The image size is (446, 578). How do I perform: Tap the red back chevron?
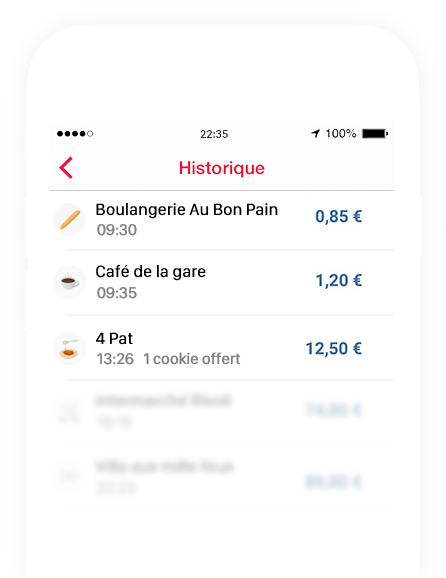point(66,168)
